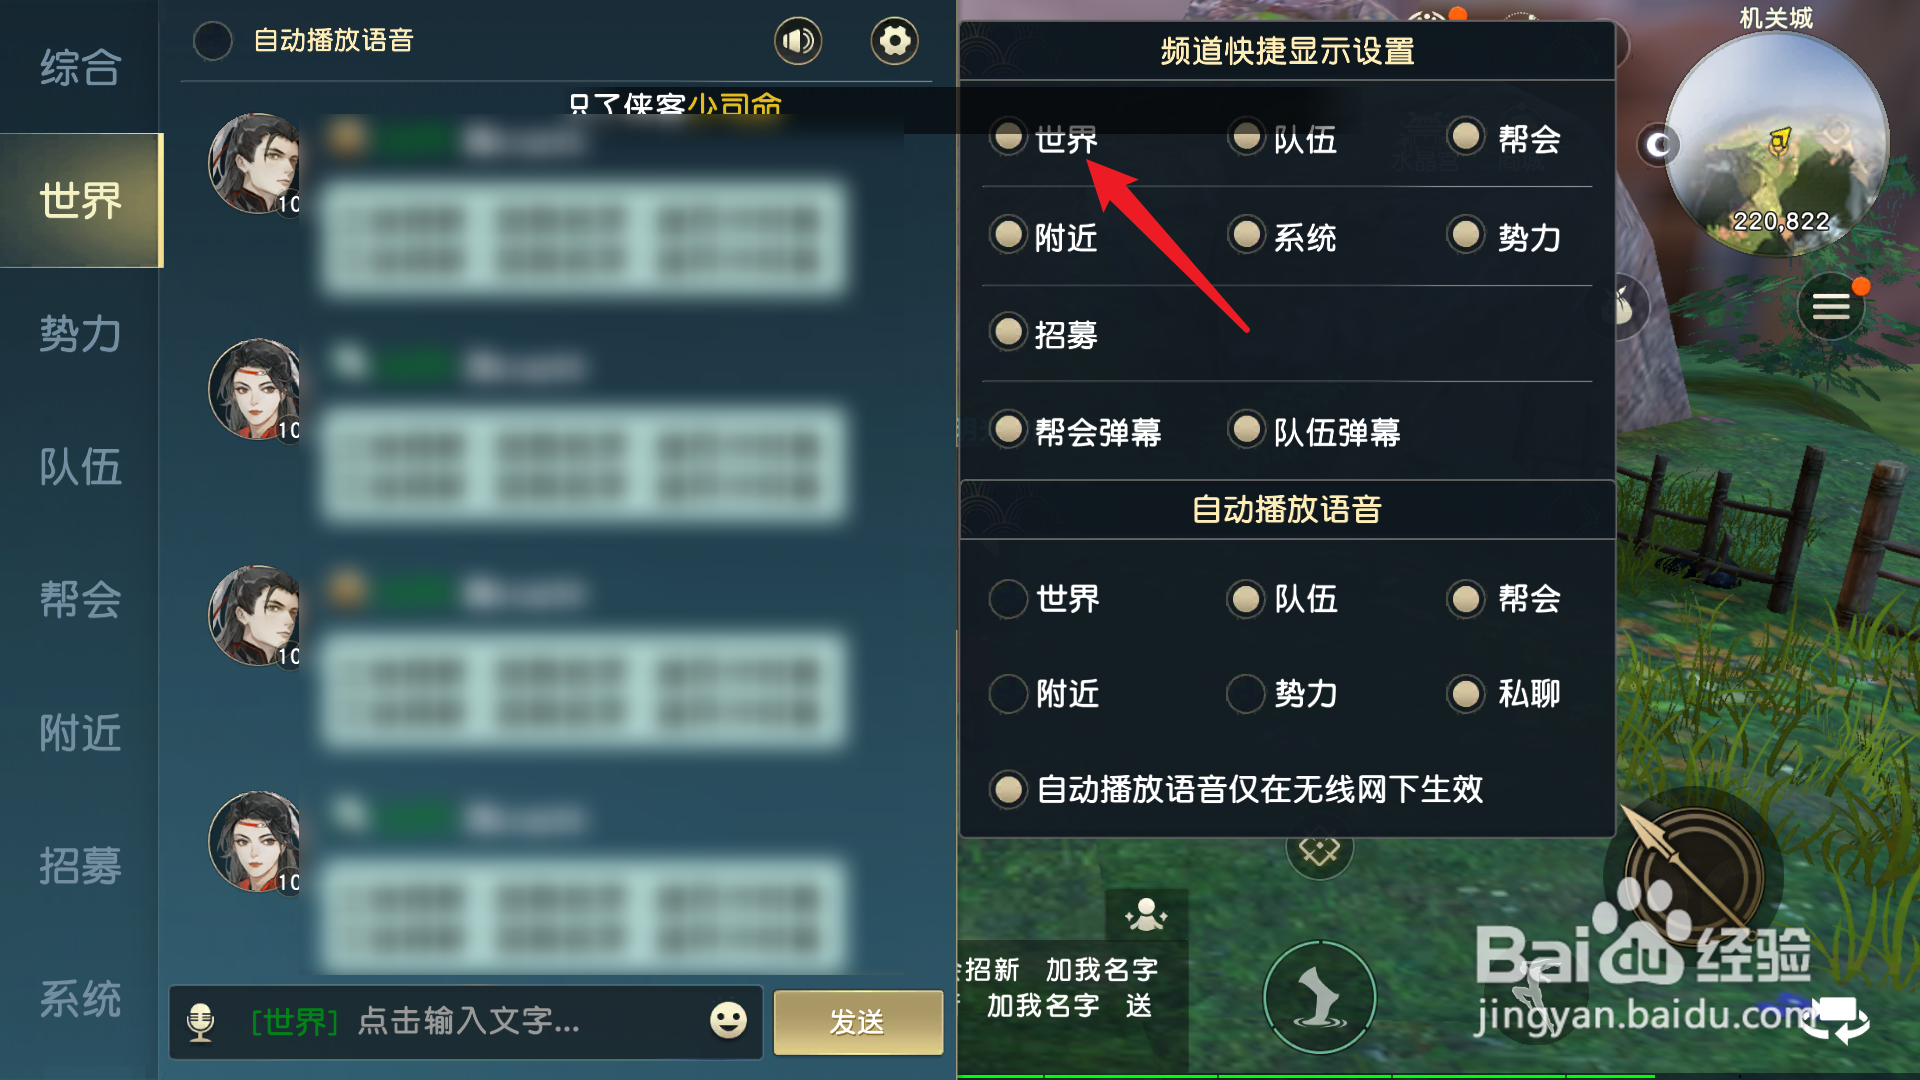The image size is (1920, 1080).
Task: Tap the bow attack skill icon
Action: (1693, 876)
